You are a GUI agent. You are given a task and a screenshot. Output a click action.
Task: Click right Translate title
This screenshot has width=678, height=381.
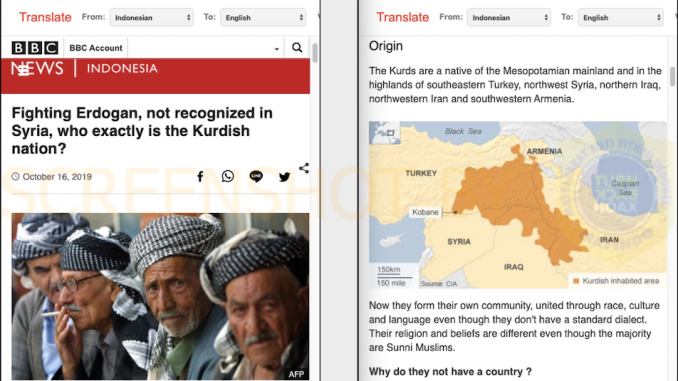point(403,17)
